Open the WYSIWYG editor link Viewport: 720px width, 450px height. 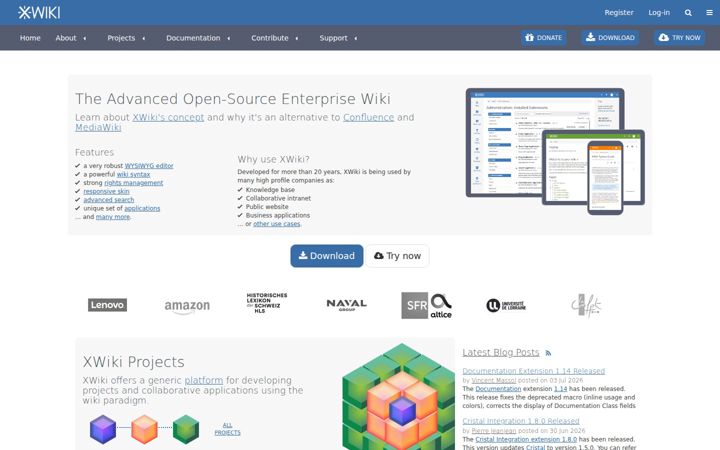(149, 166)
